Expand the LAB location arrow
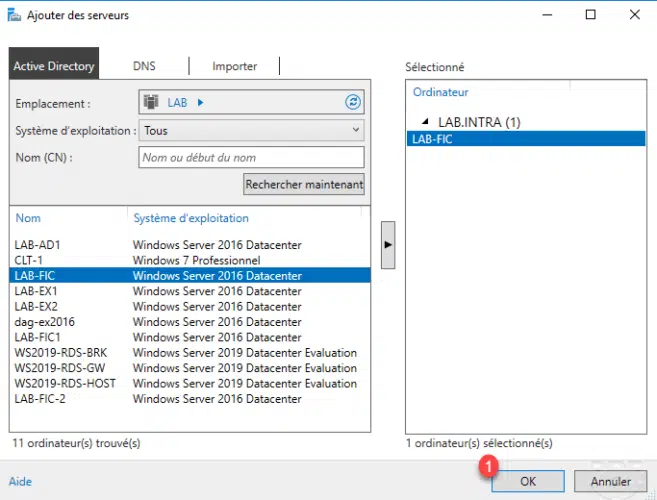 pyautogui.click(x=200, y=102)
